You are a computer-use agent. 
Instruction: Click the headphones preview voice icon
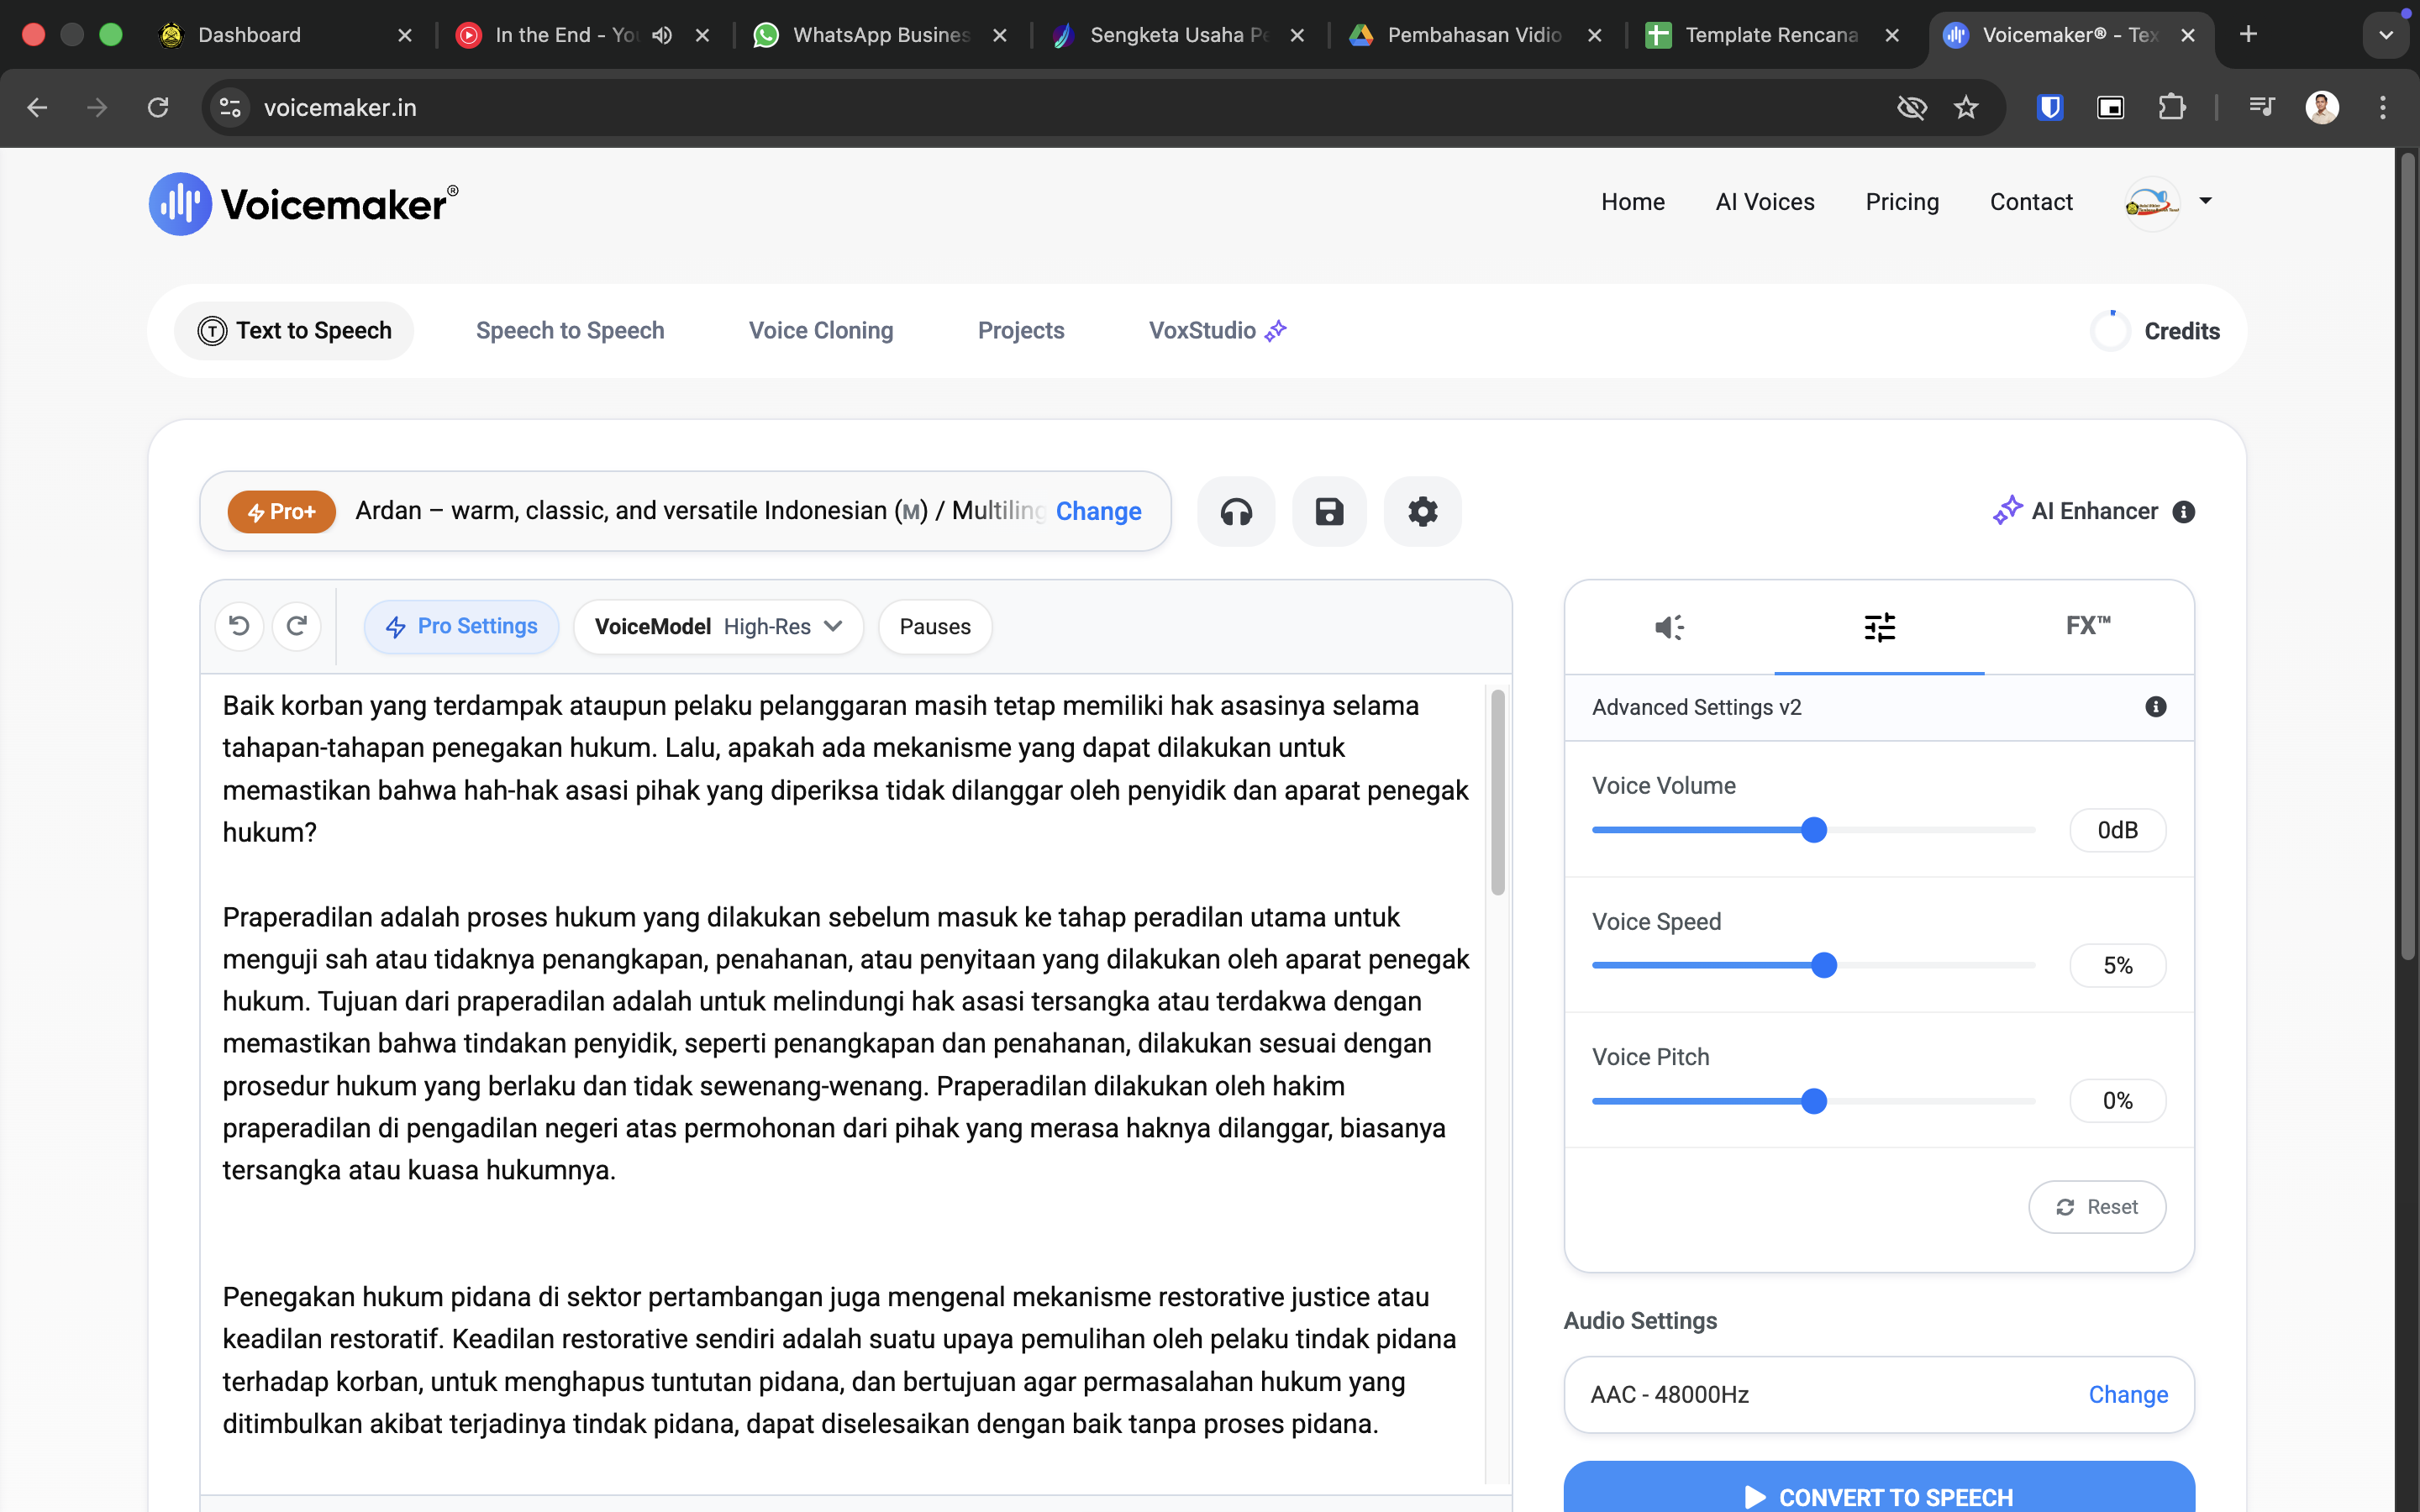pyautogui.click(x=1236, y=512)
